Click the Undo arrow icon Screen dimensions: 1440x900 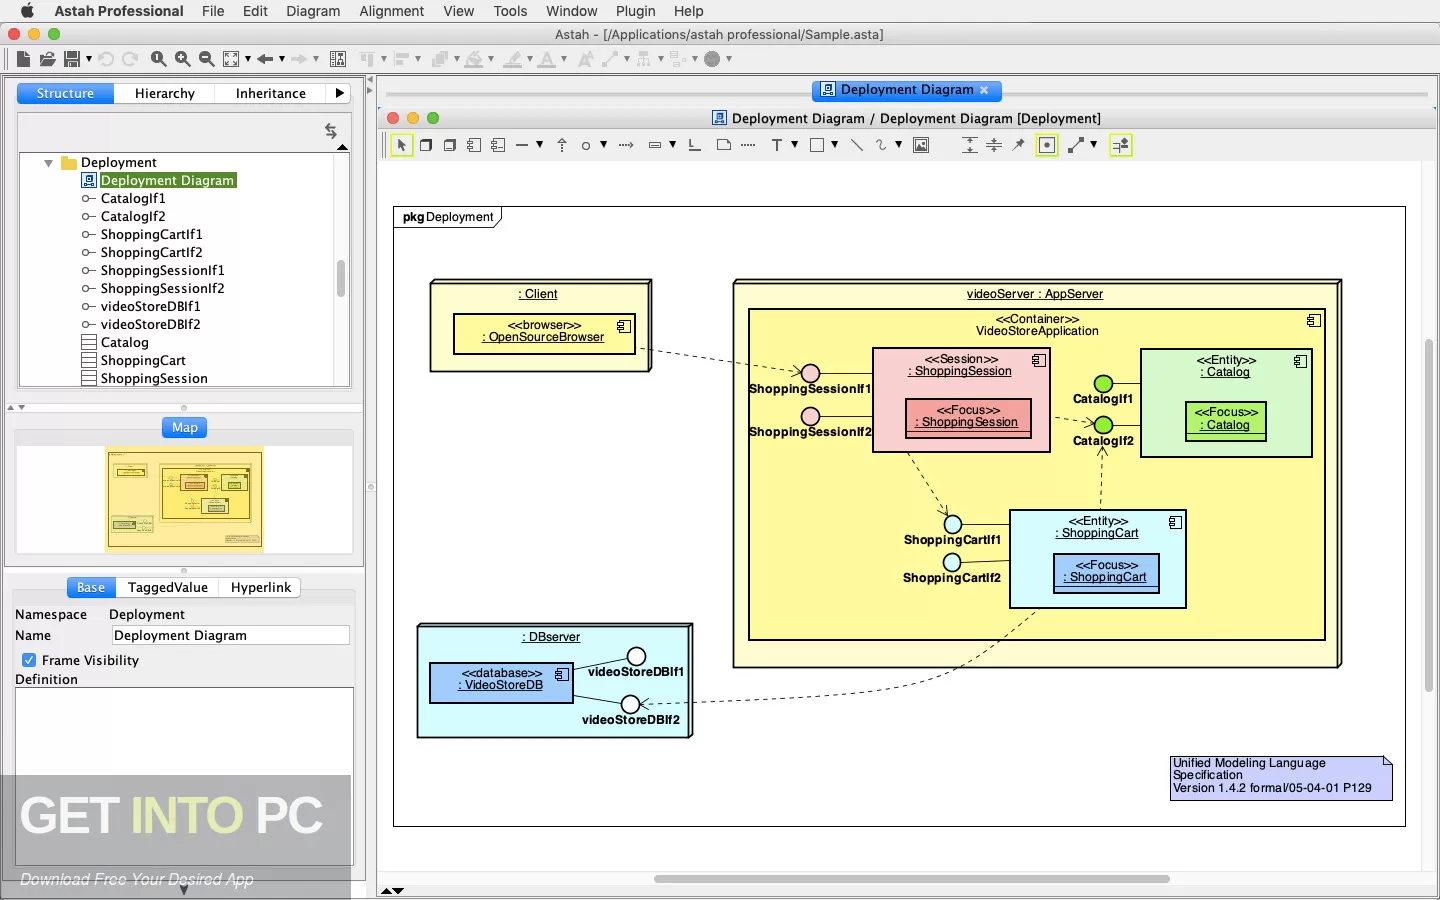point(106,59)
